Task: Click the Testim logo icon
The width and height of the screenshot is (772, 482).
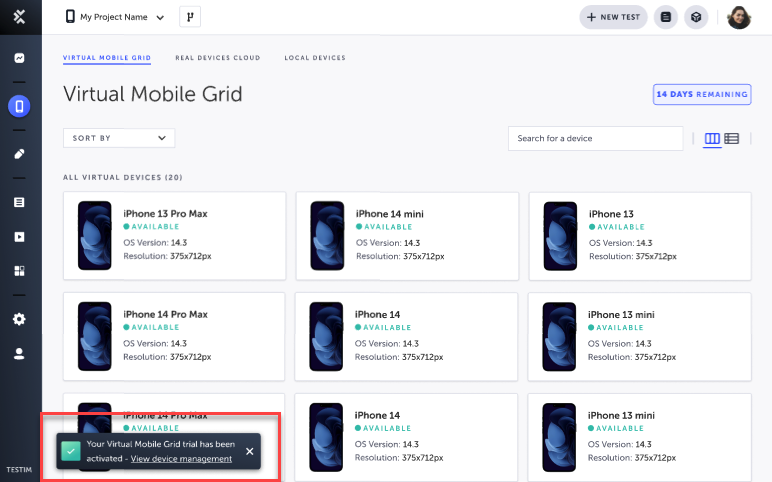Action: pyautogui.click(x=19, y=17)
